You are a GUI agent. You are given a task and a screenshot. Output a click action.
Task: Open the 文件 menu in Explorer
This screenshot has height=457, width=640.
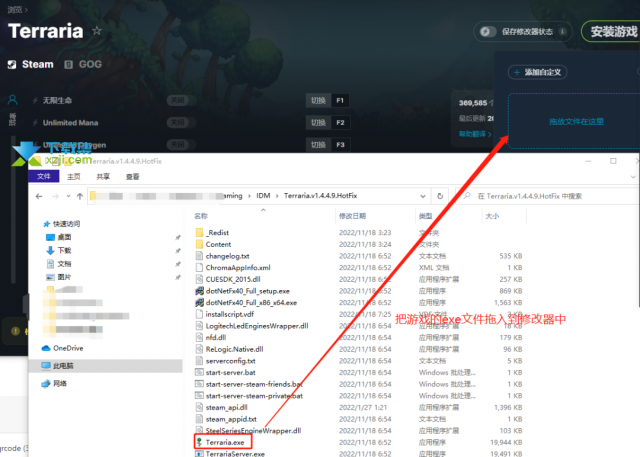click(x=44, y=176)
